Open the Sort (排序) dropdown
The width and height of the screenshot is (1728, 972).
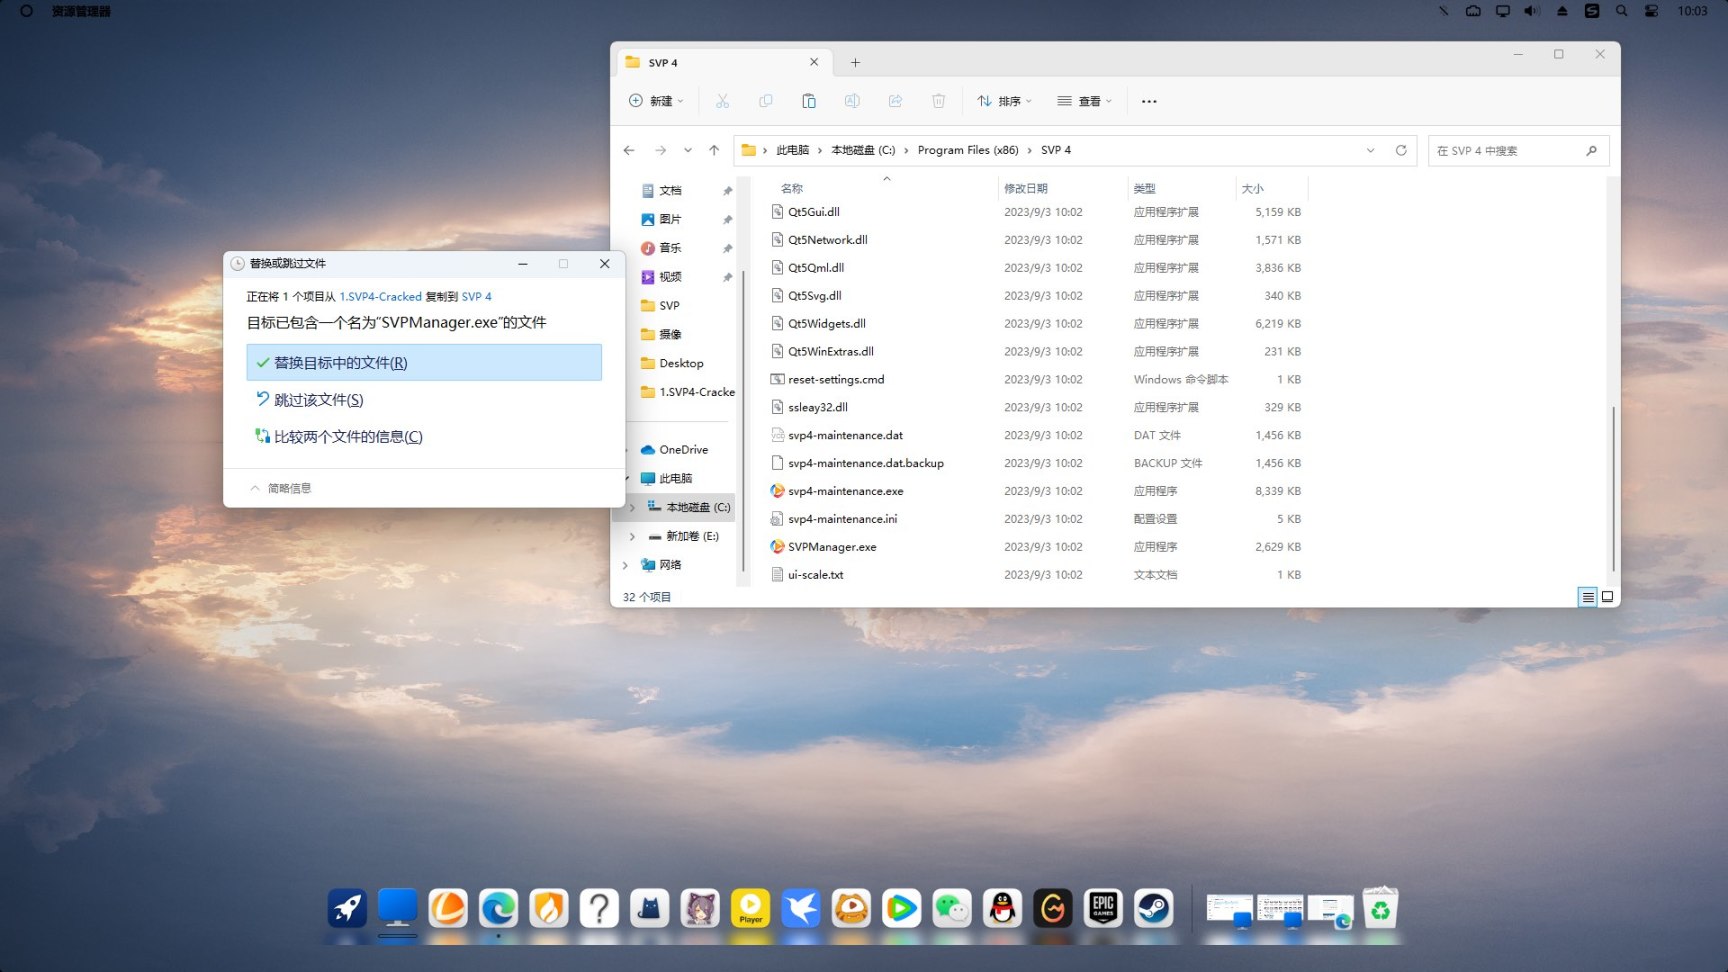1004,101
